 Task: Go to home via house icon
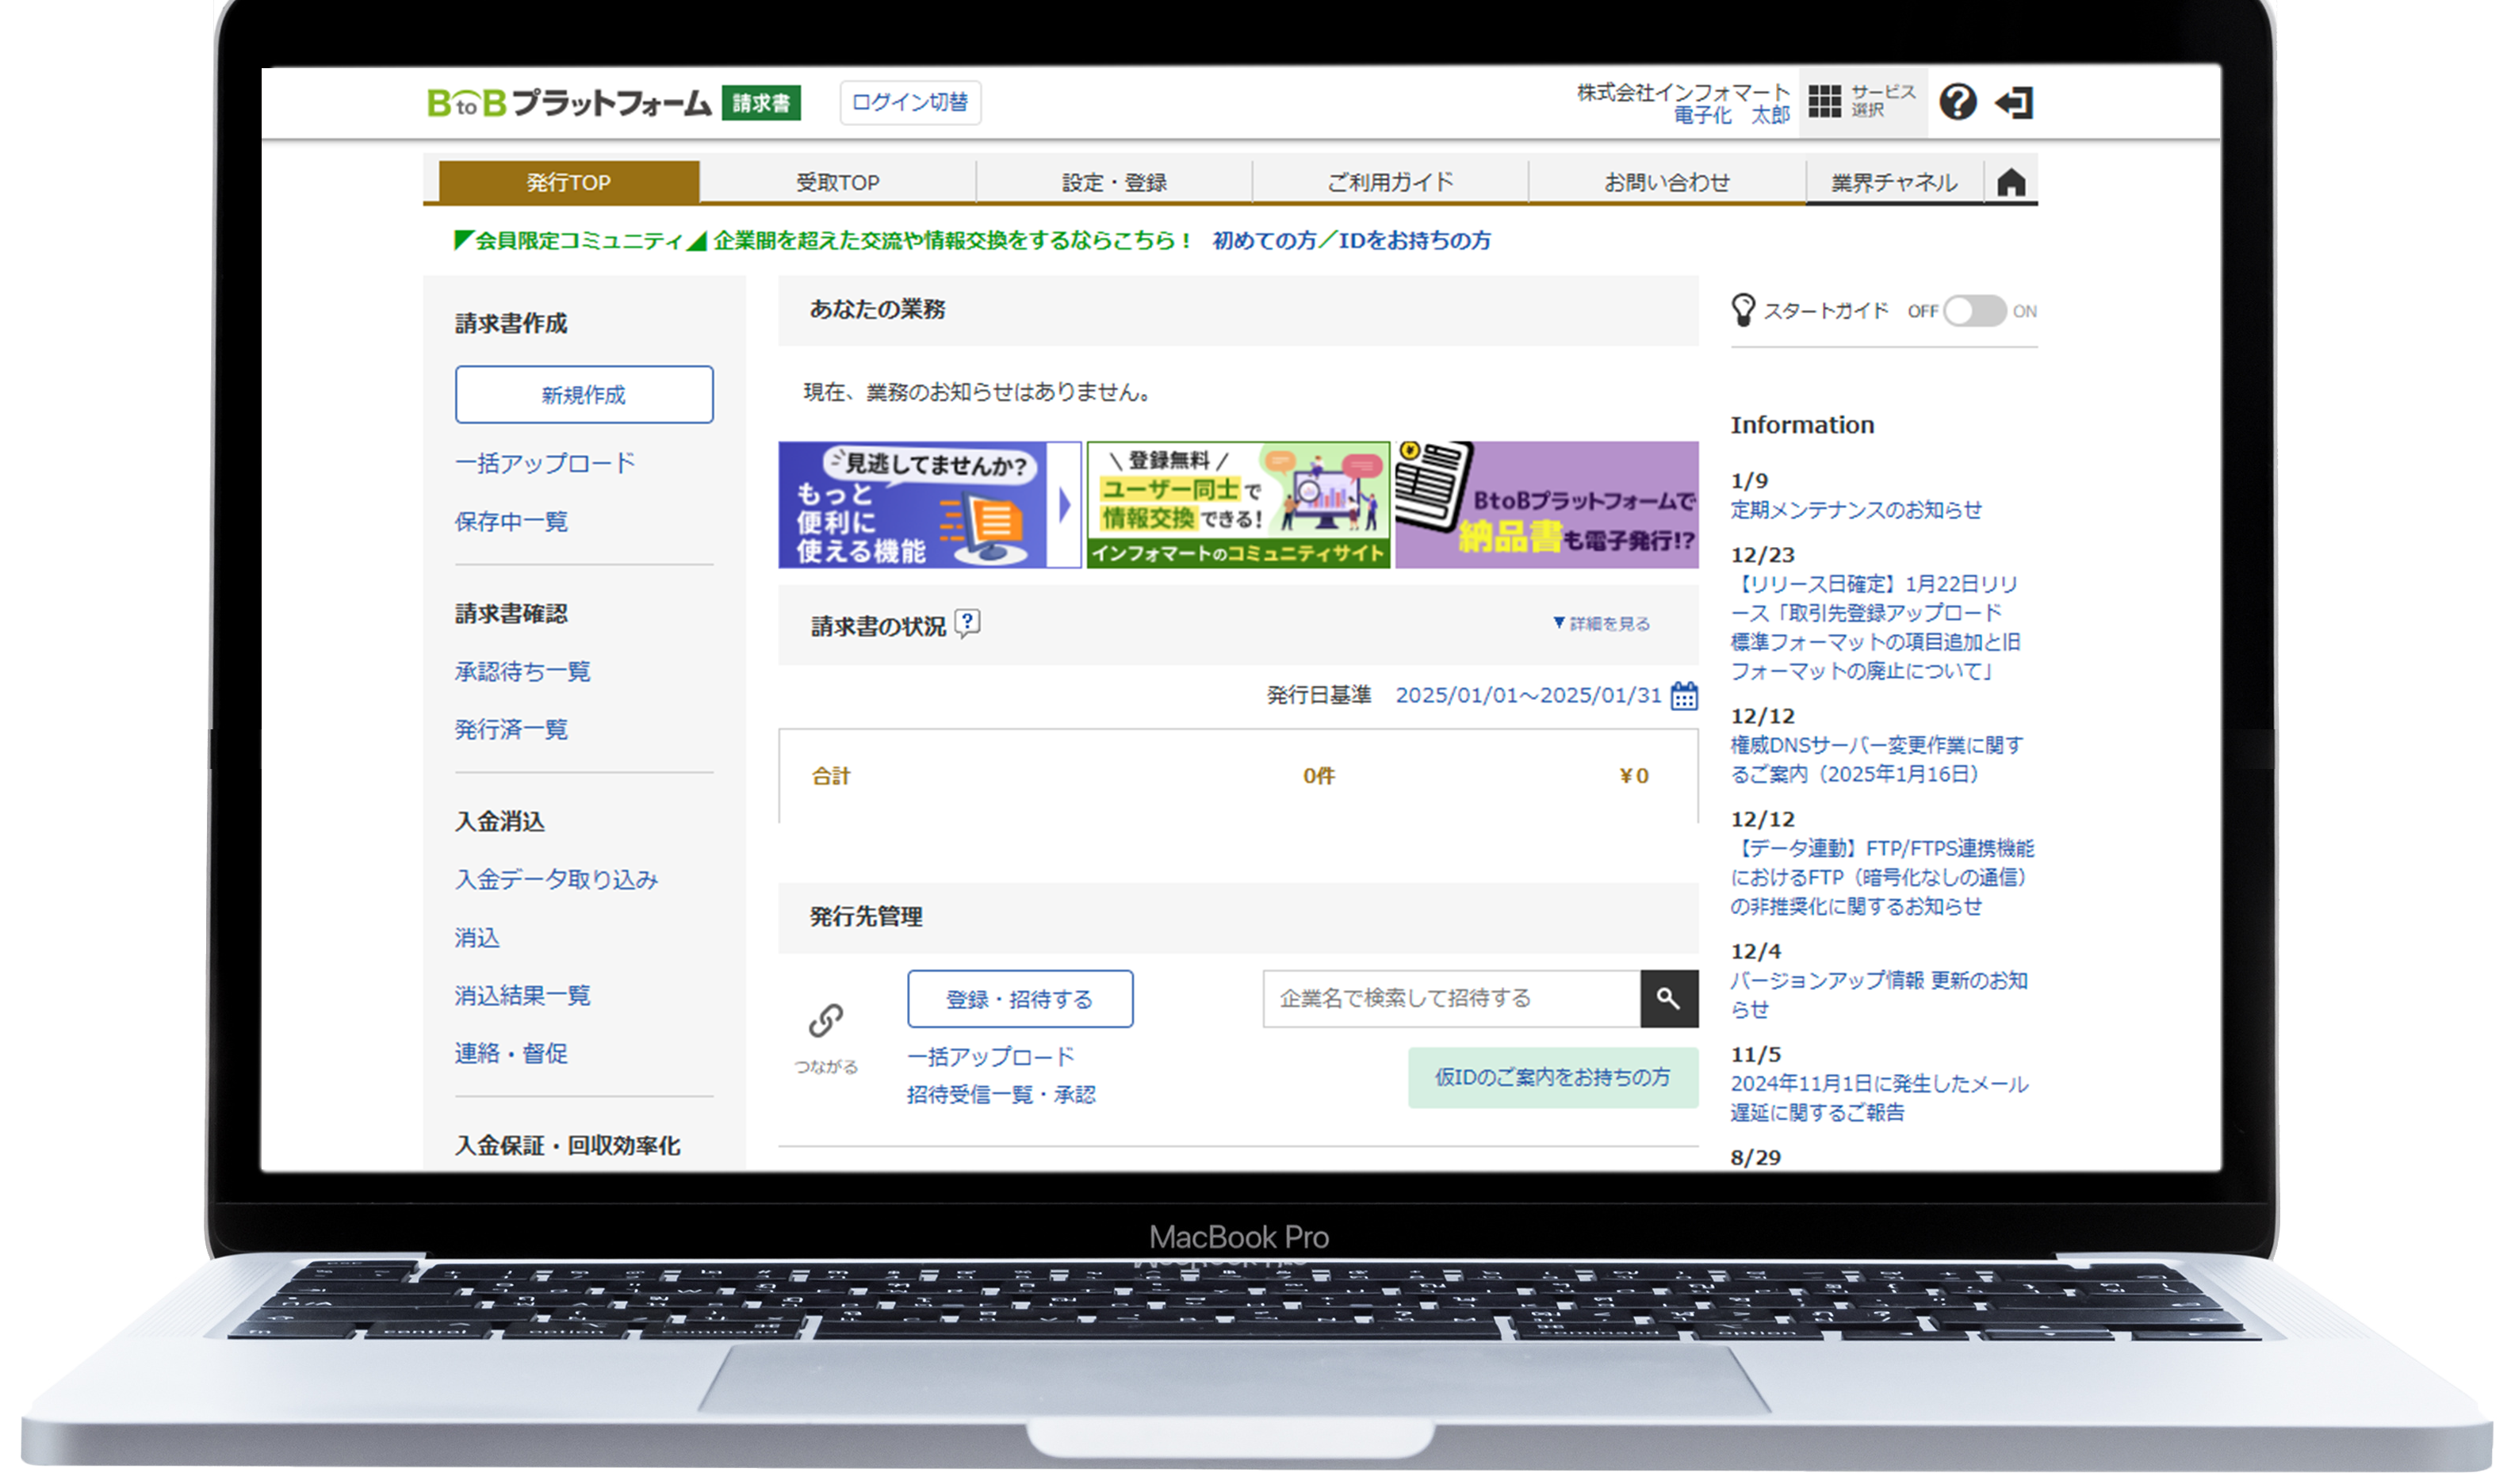tap(2010, 182)
